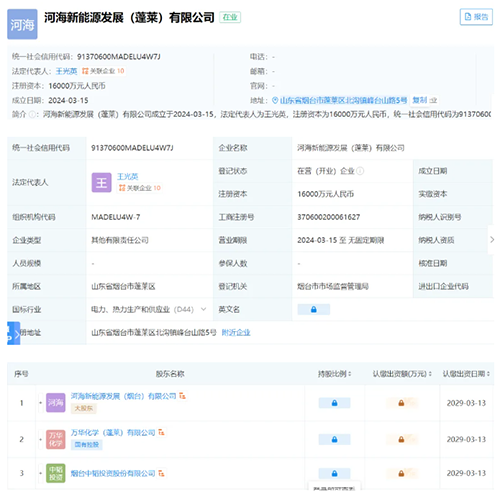Sort by 认缴出资日期 column header
This screenshot has height=504, width=500.
click(x=466, y=374)
